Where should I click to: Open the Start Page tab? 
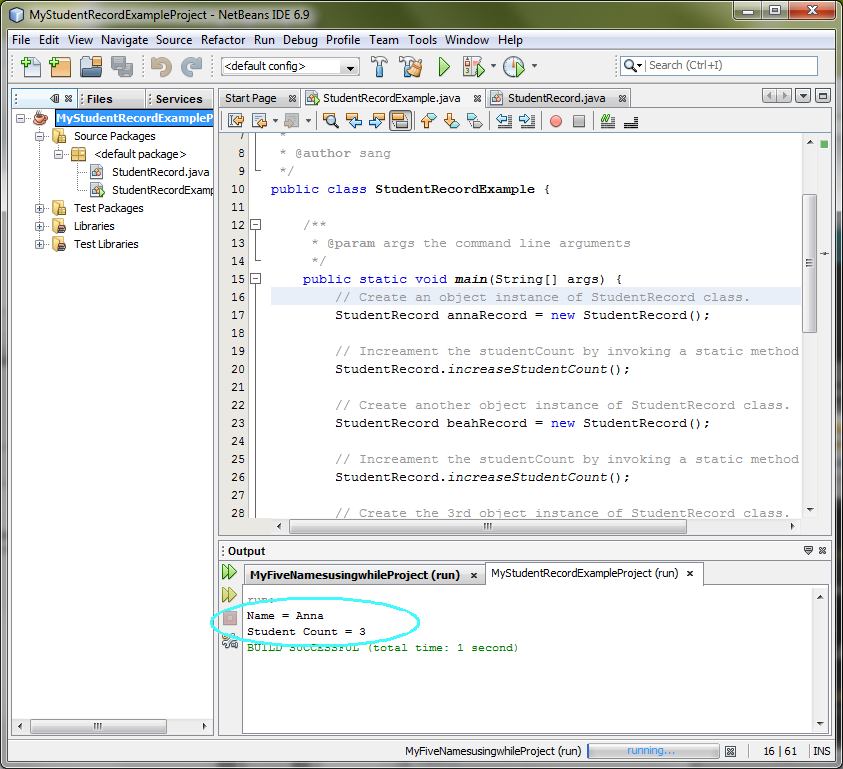251,98
